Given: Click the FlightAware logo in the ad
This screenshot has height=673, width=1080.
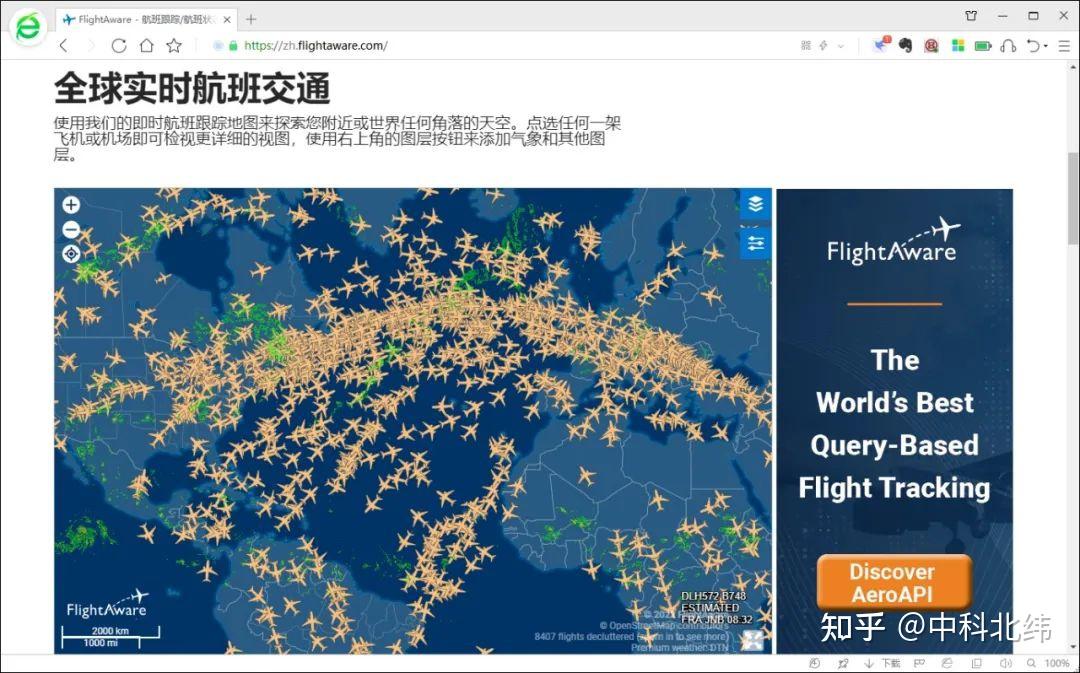Looking at the screenshot, I should pos(893,241).
